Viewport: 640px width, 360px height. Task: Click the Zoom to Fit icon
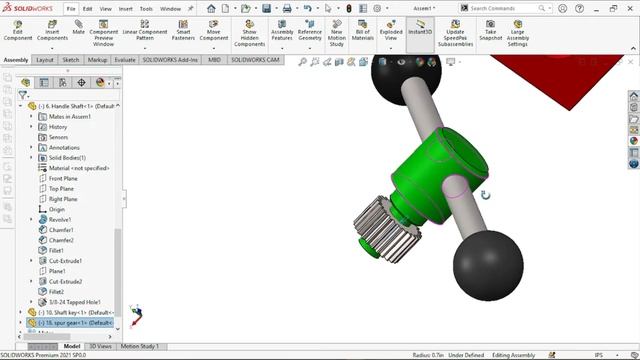tap(302, 62)
